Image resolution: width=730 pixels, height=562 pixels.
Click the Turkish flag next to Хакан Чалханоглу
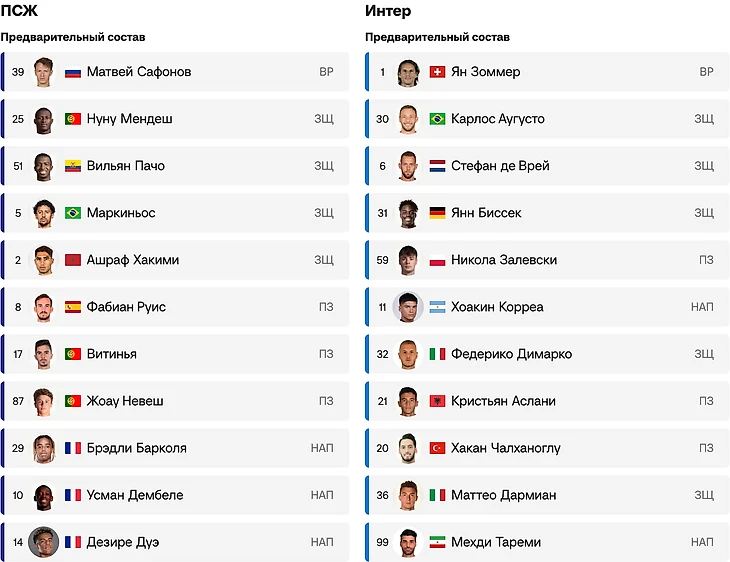pyautogui.click(x=437, y=448)
